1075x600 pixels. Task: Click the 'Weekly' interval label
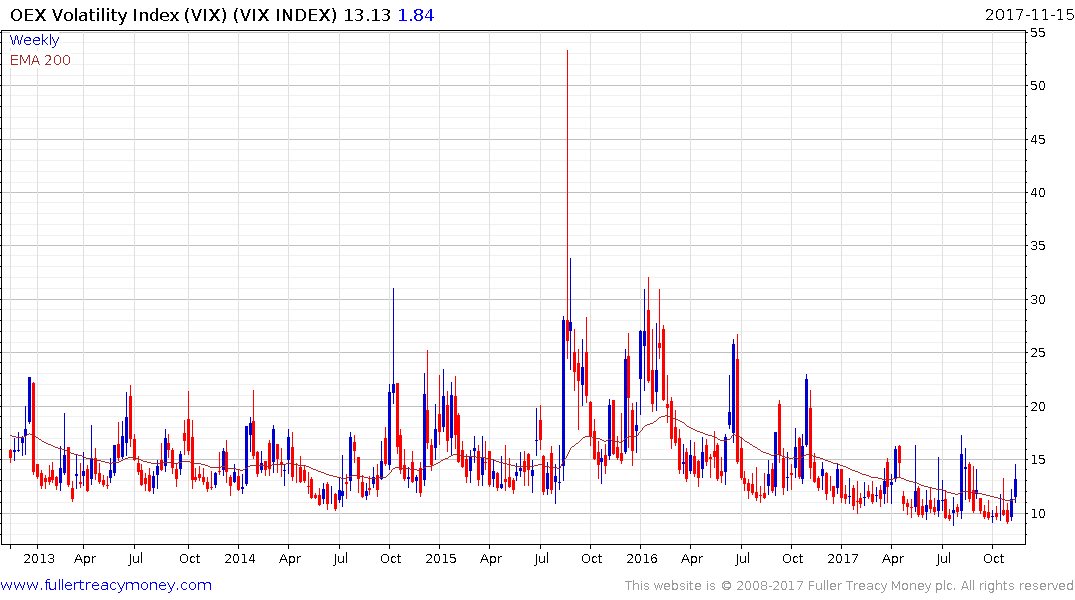click(34, 40)
